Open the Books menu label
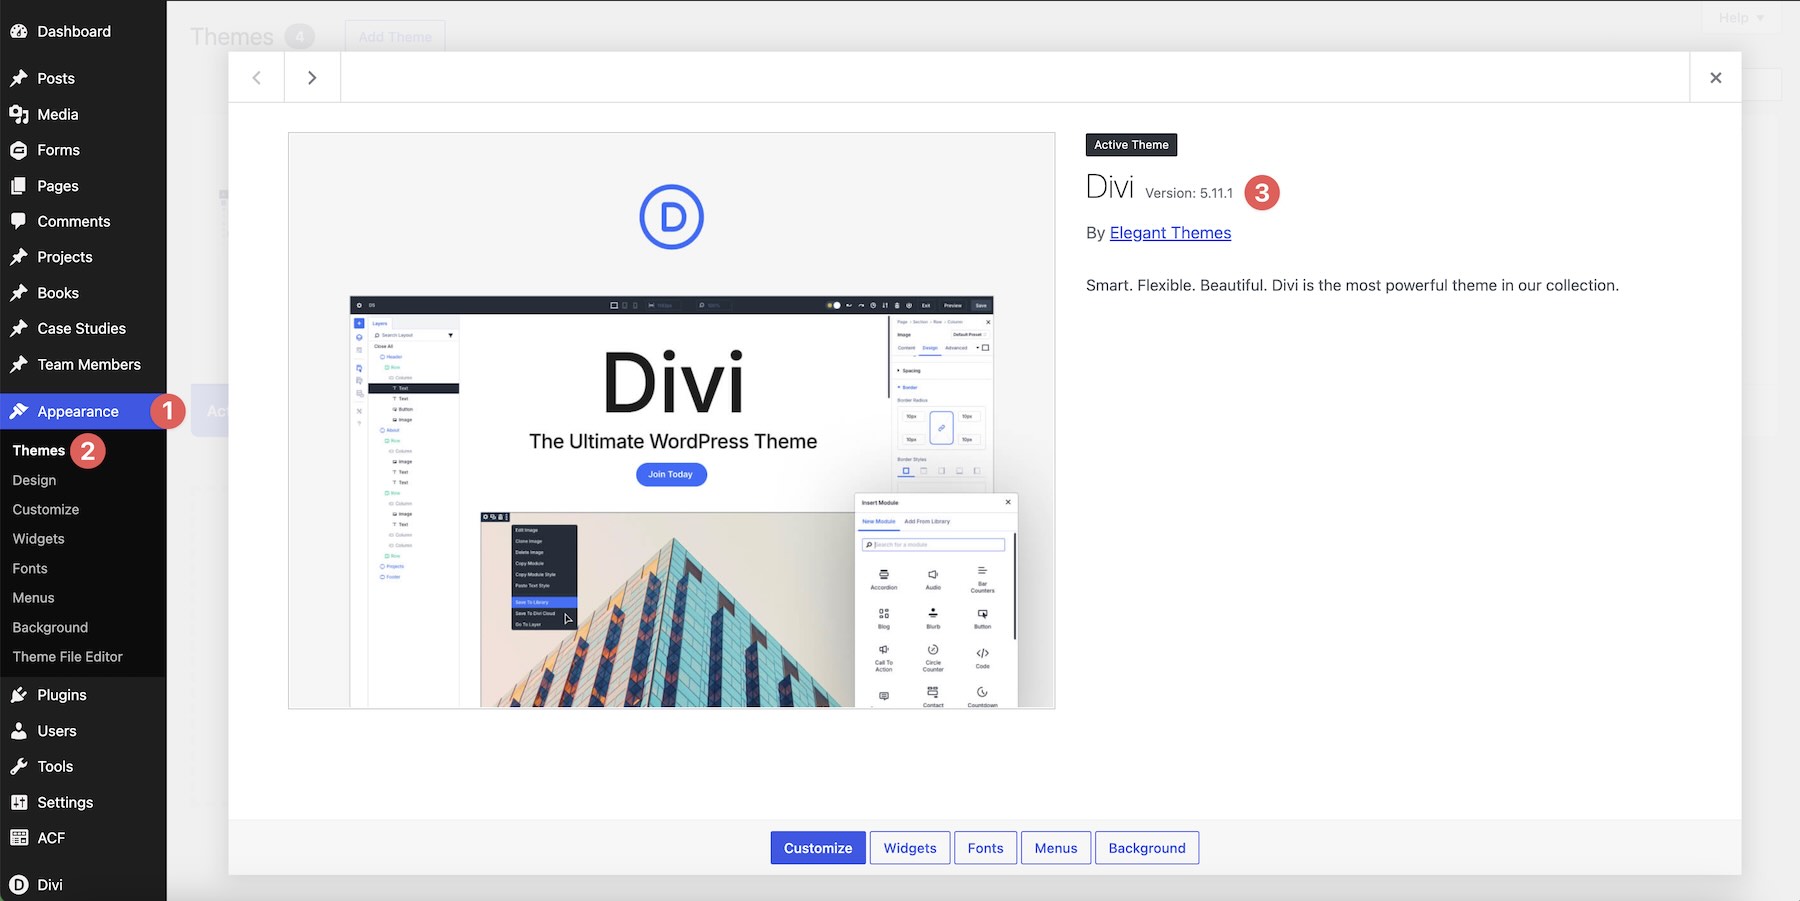The height and width of the screenshot is (901, 1800). (58, 293)
